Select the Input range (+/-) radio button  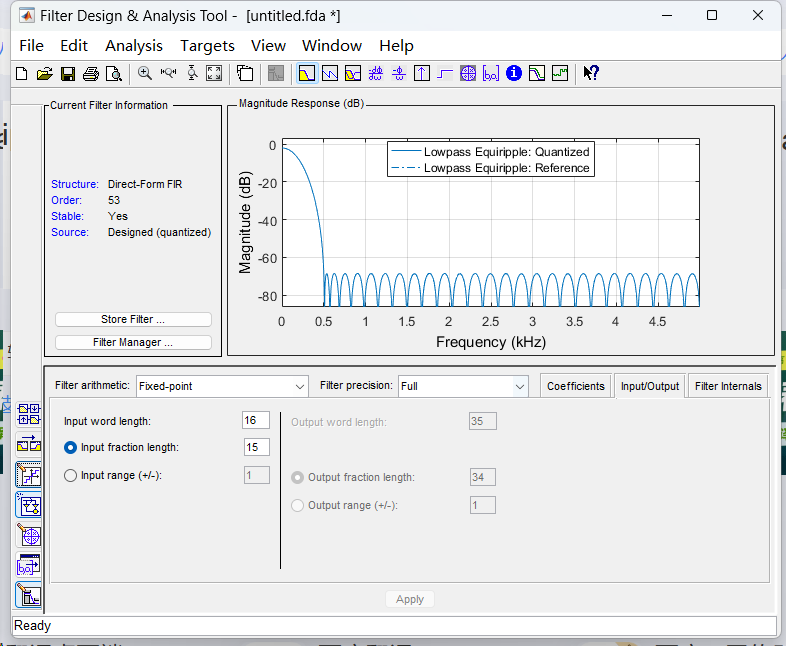(70, 476)
